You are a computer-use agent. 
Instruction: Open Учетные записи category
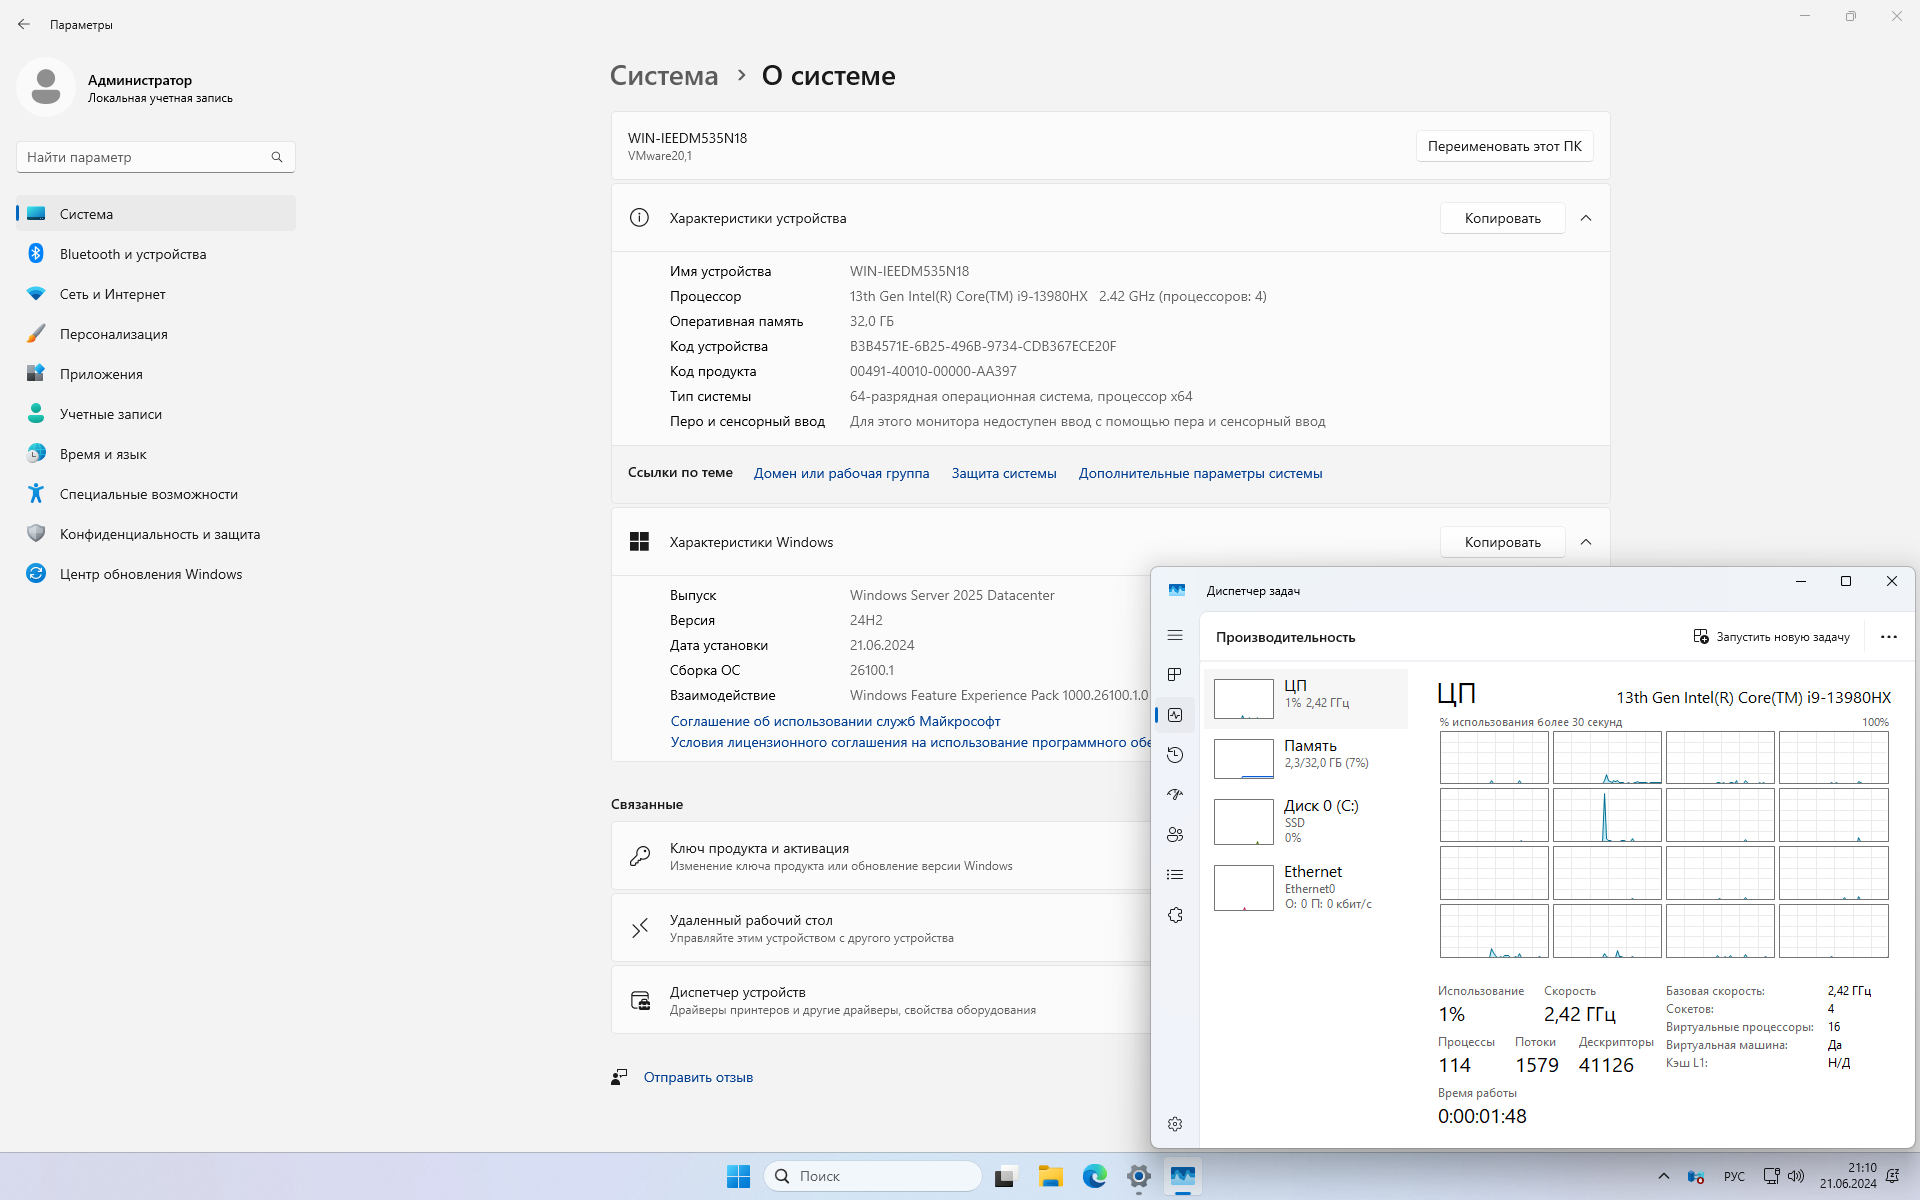click(x=156, y=414)
